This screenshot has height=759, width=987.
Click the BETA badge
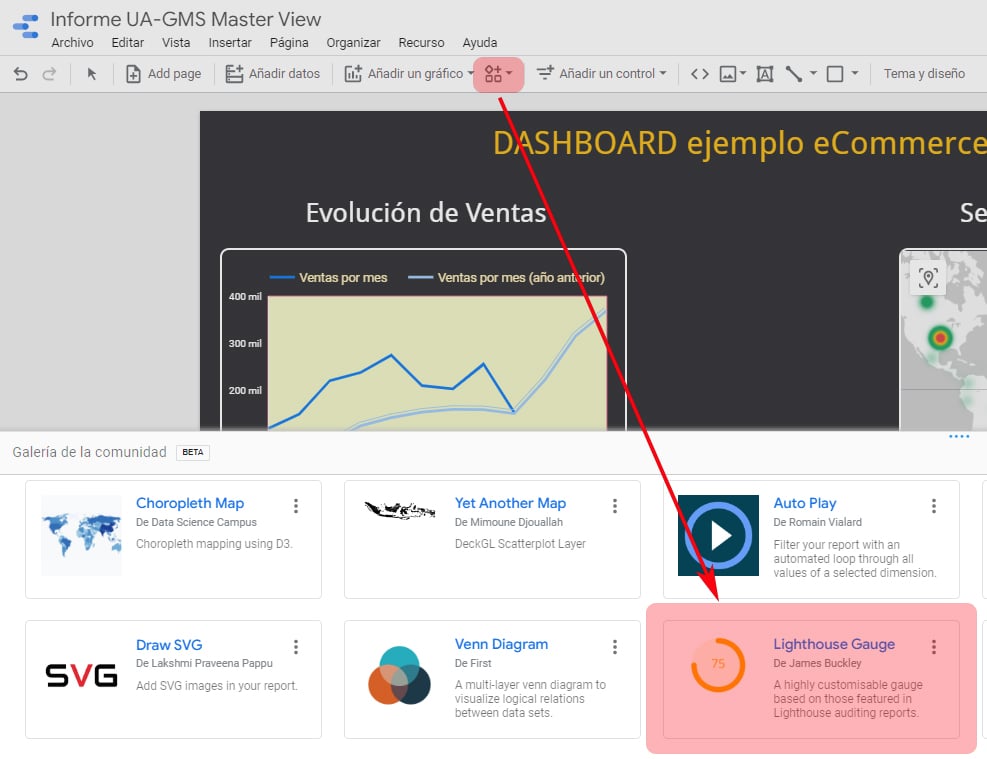193,453
